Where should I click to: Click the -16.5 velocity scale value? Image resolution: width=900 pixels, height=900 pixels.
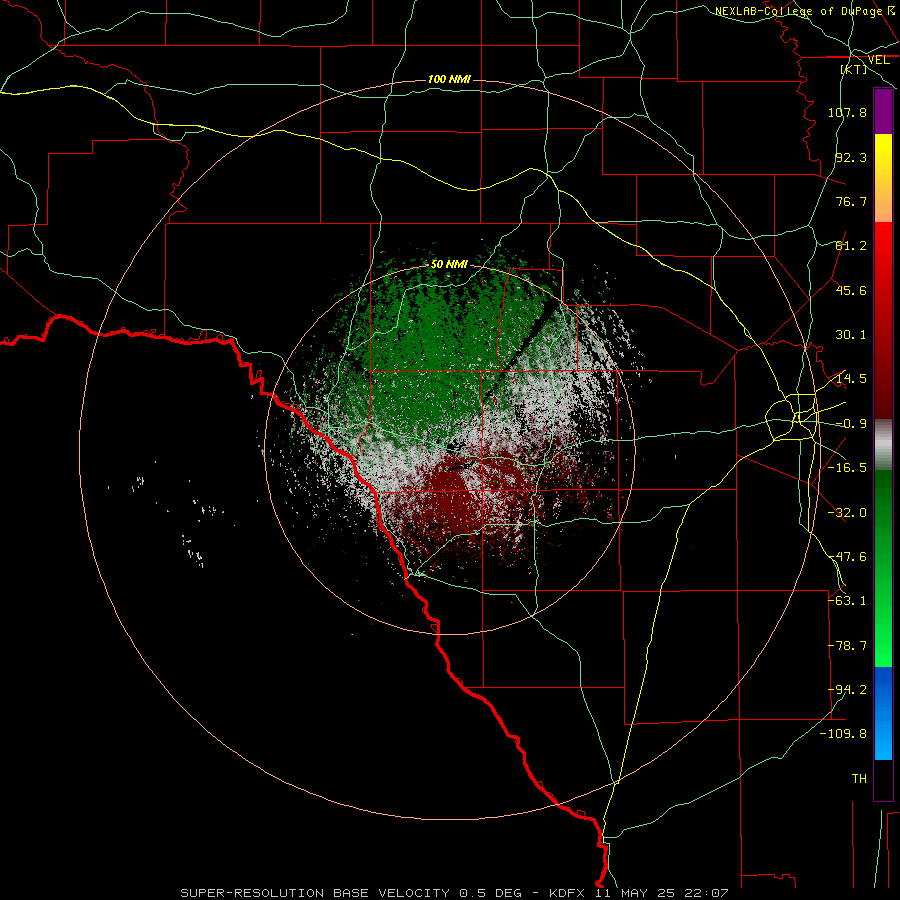847,468
